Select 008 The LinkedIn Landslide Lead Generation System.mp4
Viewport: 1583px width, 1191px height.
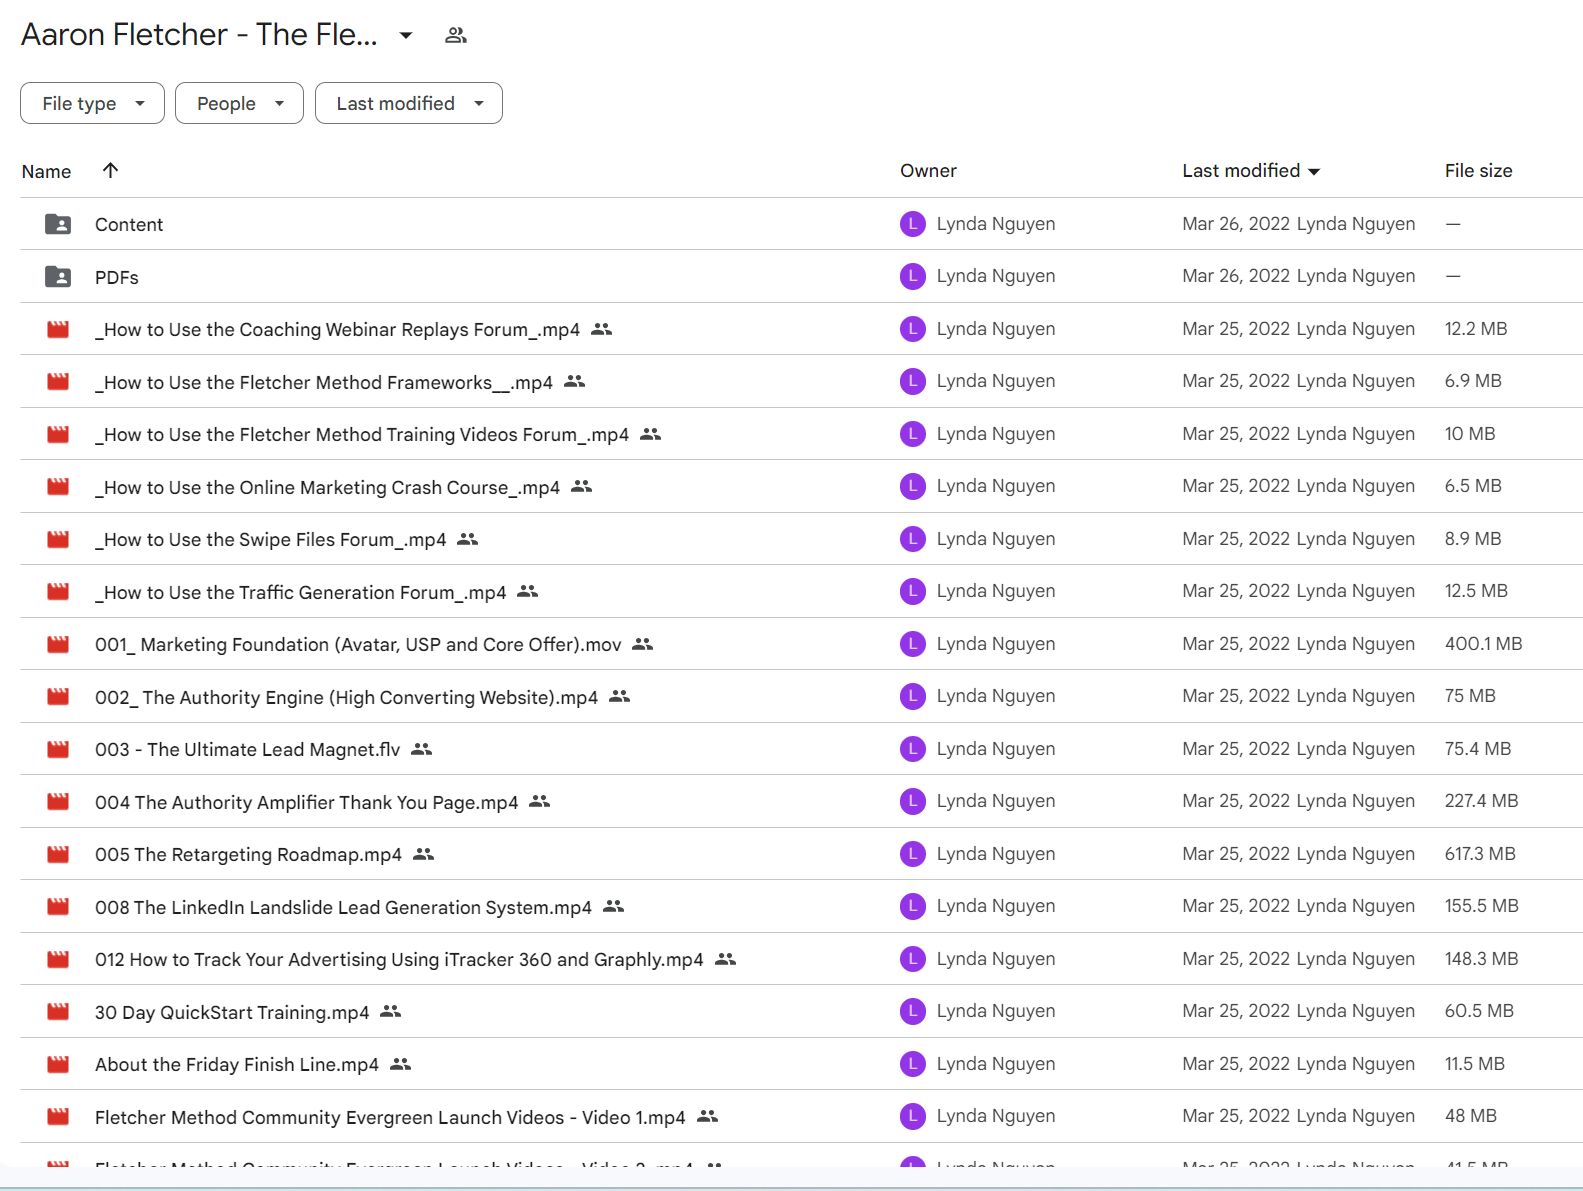click(343, 908)
